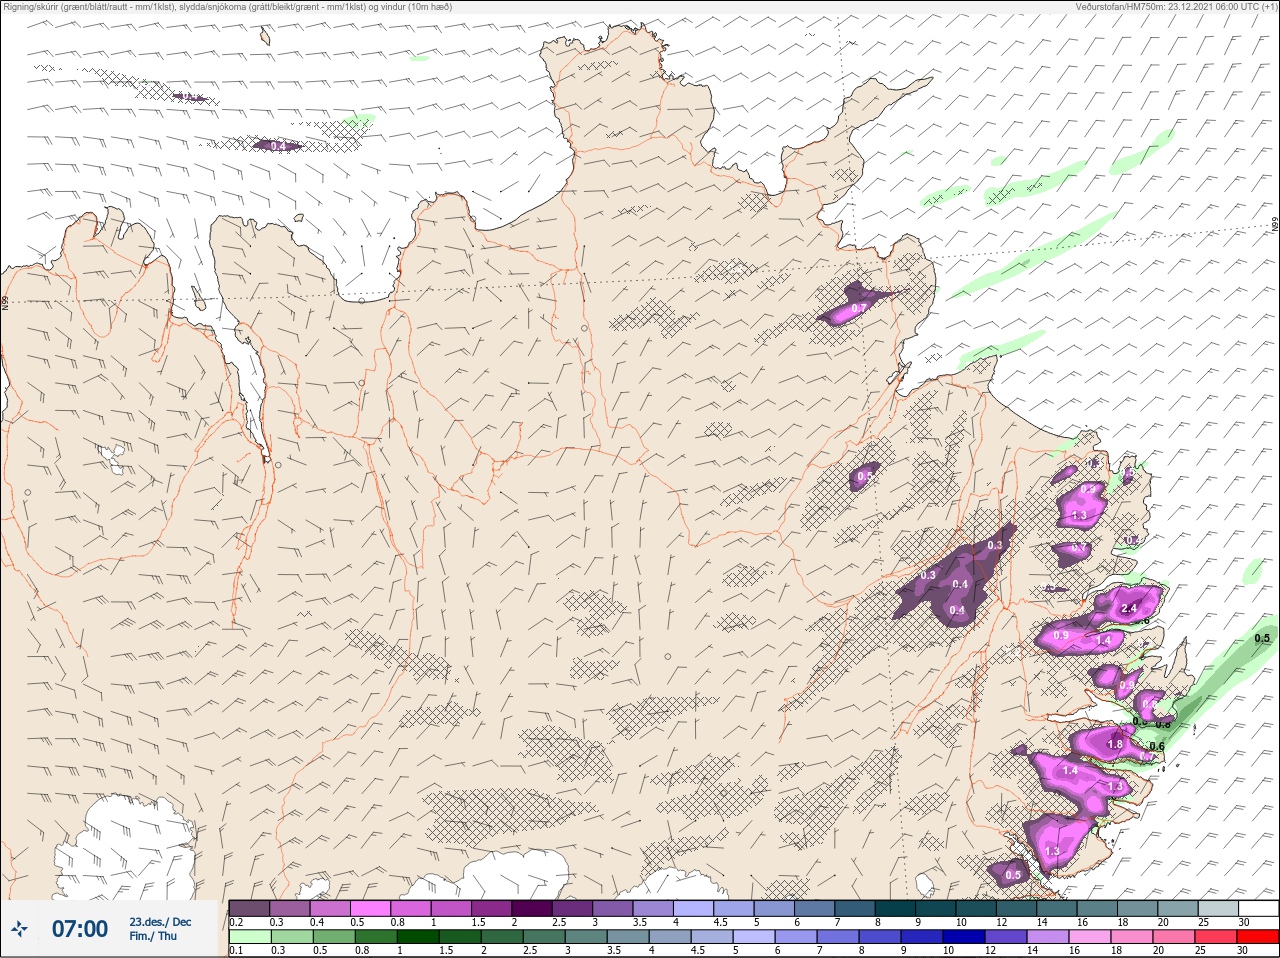The width and height of the screenshot is (1280, 958).
Task: Click the 0.7 value in the northeast purple patch
Action: (x=858, y=309)
